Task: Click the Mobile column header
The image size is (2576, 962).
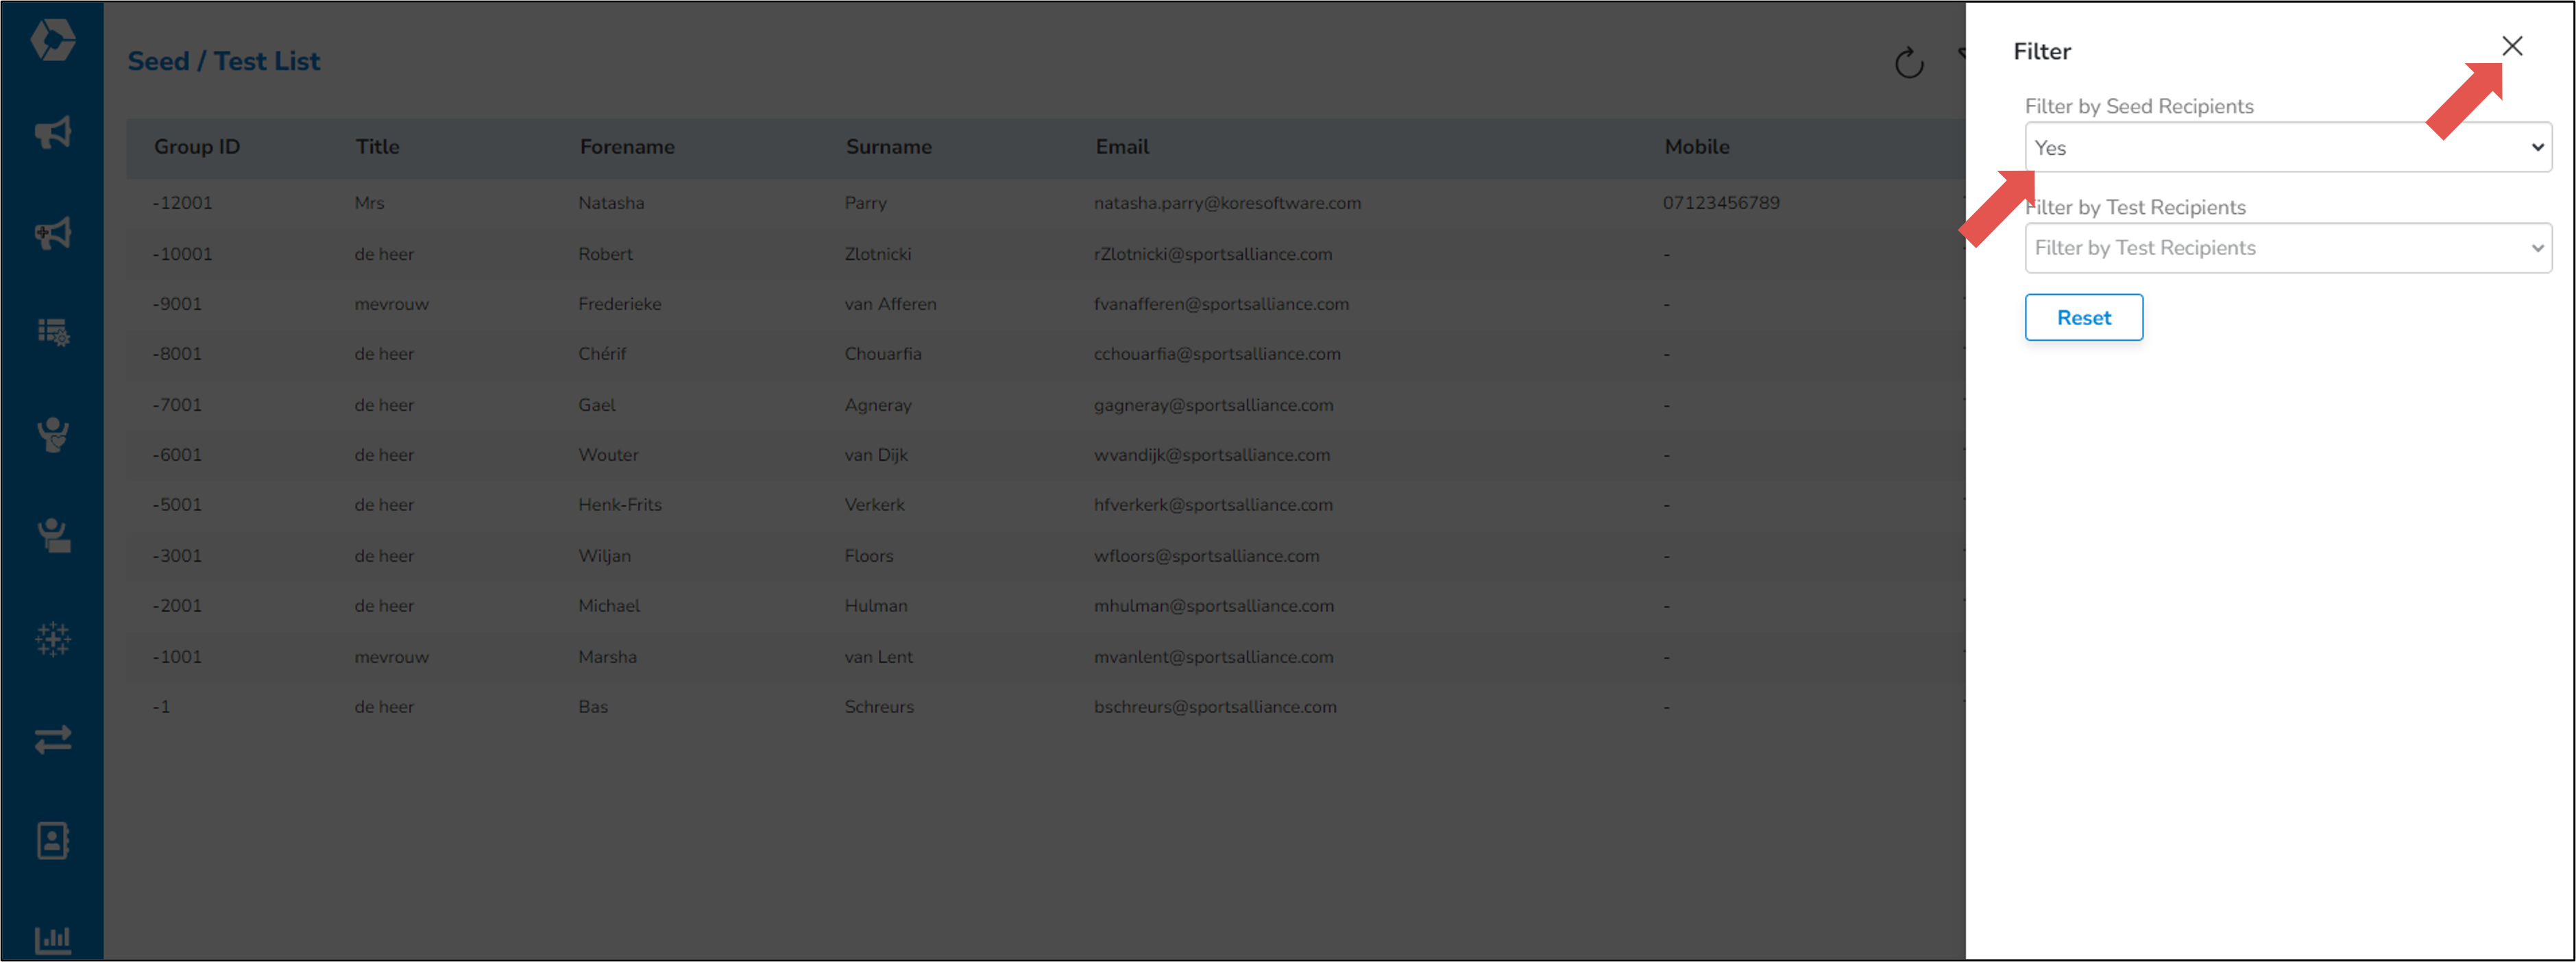Action: (x=1696, y=146)
